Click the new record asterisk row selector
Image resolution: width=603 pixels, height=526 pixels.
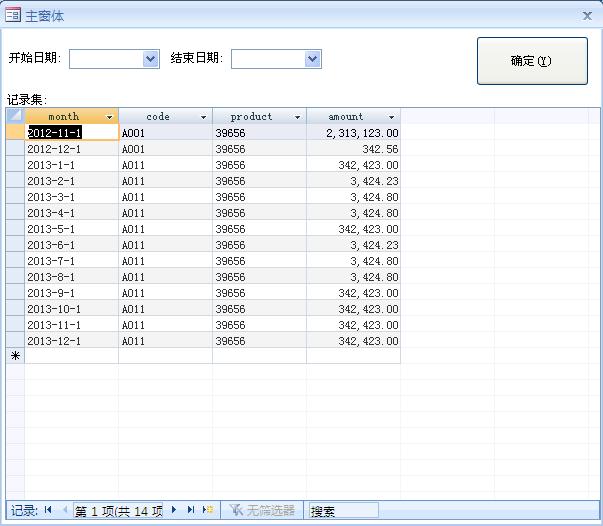click(15, 356)
